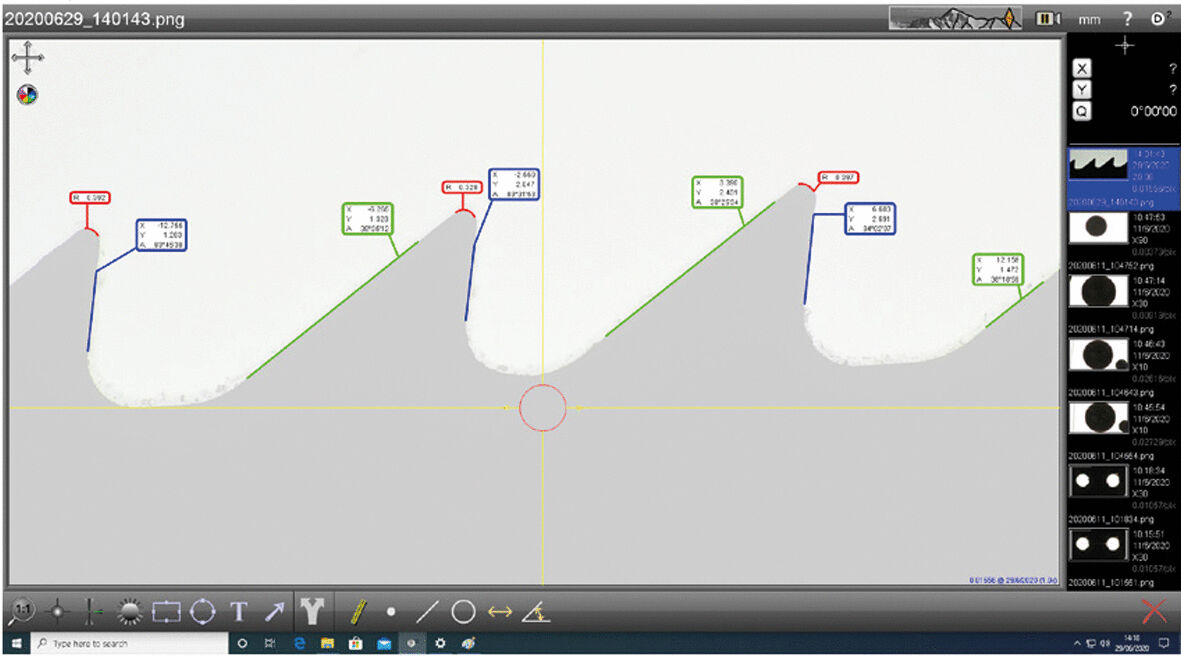Reset the Y coordinate button
This screenshot has width=1181, height=656.
click(x=1082, y=90)
